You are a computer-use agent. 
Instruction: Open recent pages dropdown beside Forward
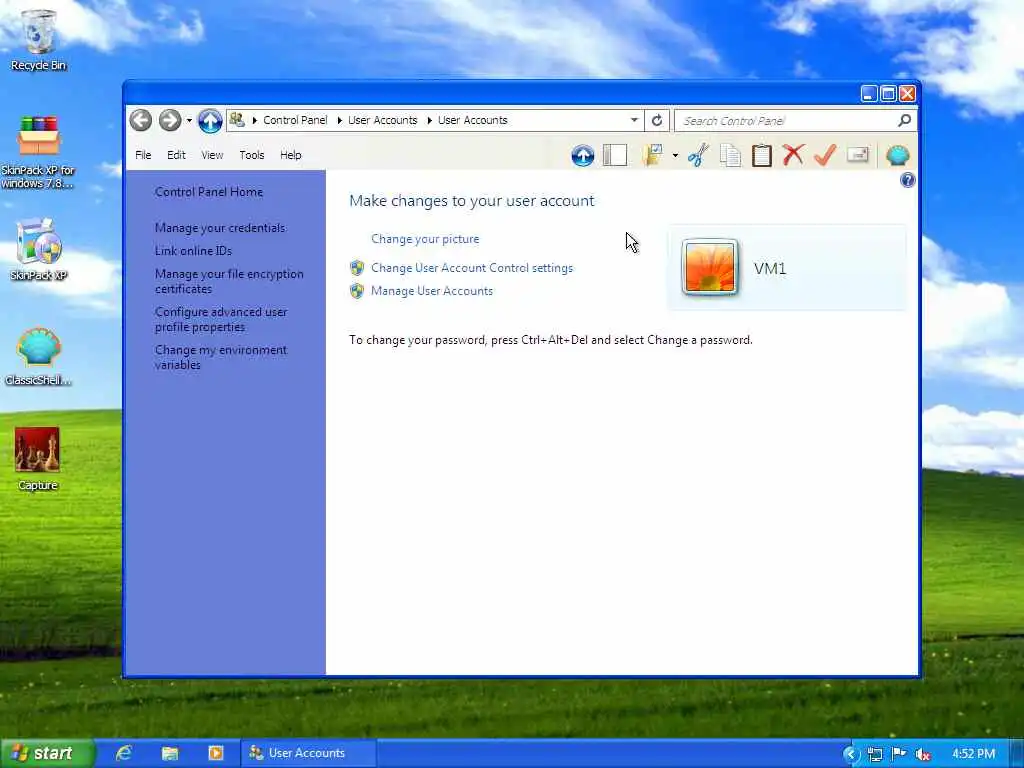tap(189, 121)
